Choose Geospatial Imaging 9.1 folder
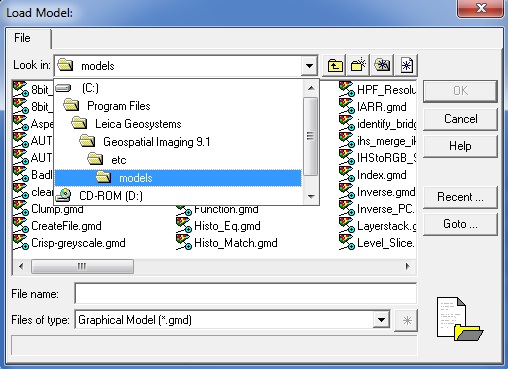Viewport: 508px width, 369px height. (x=157, y=142)
